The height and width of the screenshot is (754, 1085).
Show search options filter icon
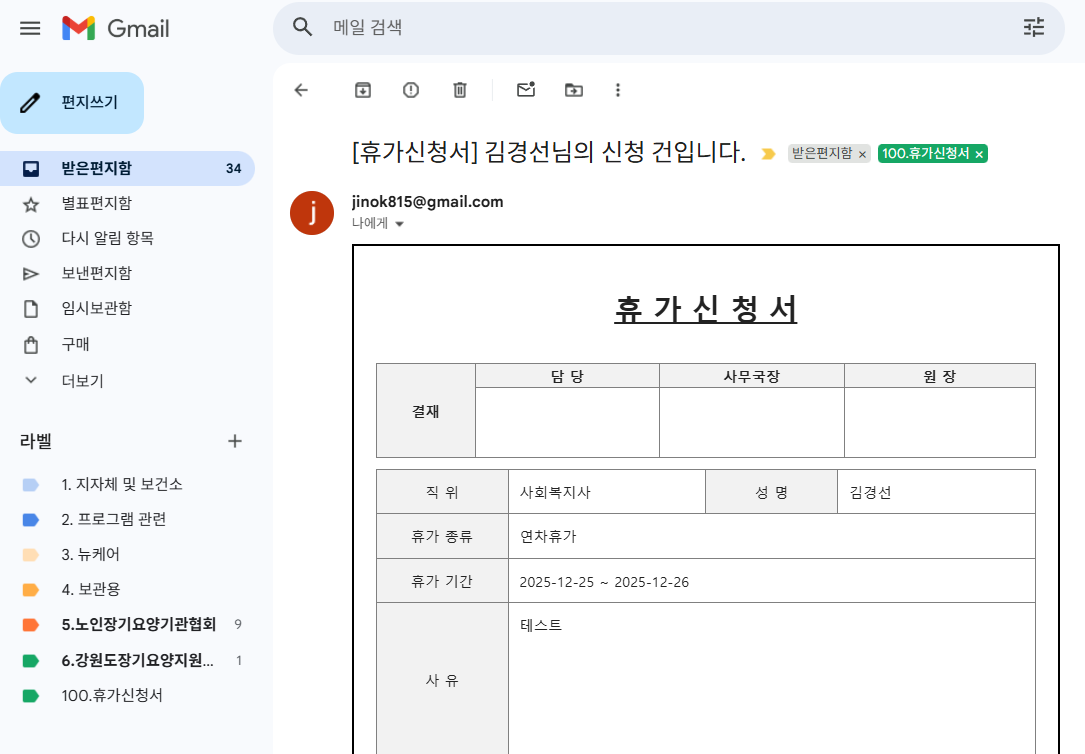click(1033, 27)
